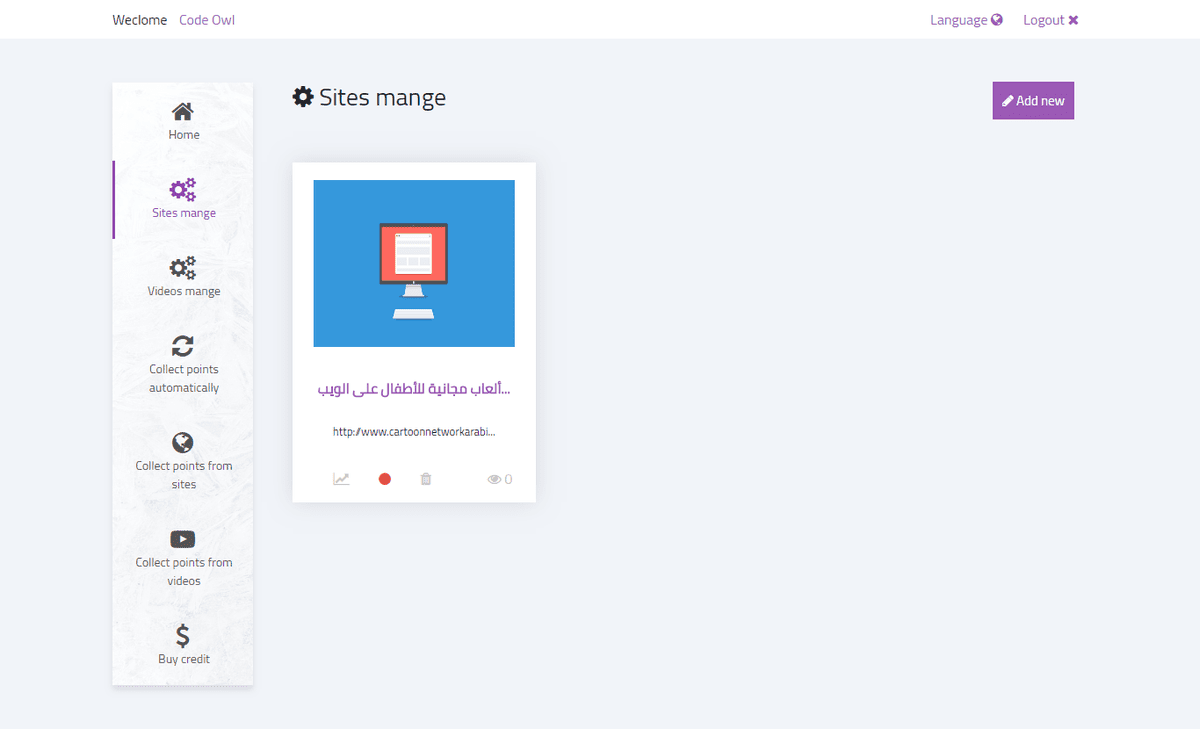Click the Home icon in the sidebar

tap(183, 110)
